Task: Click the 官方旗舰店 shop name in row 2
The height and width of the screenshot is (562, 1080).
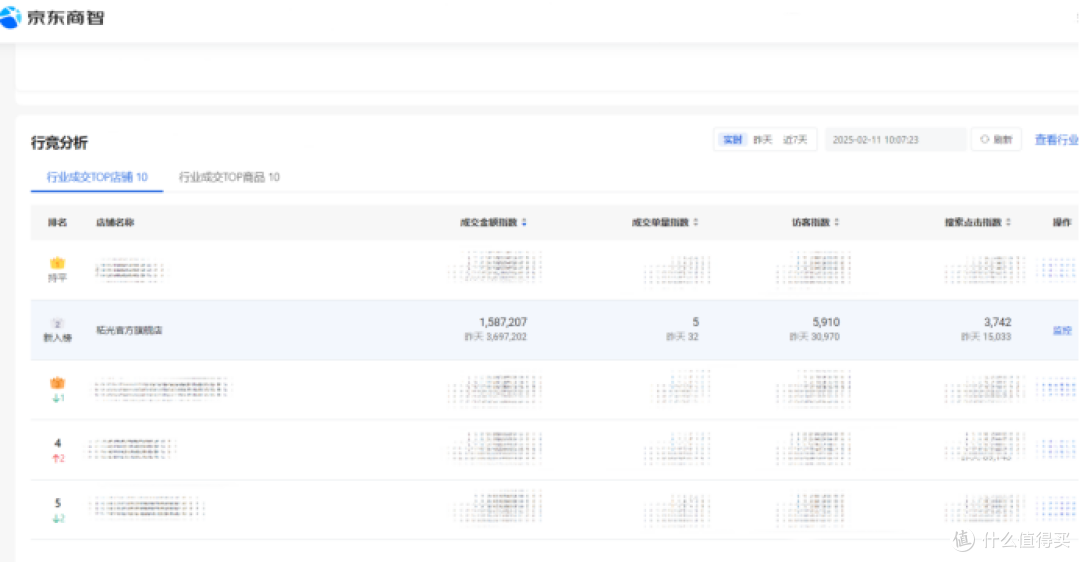Action: click(129, 331)
